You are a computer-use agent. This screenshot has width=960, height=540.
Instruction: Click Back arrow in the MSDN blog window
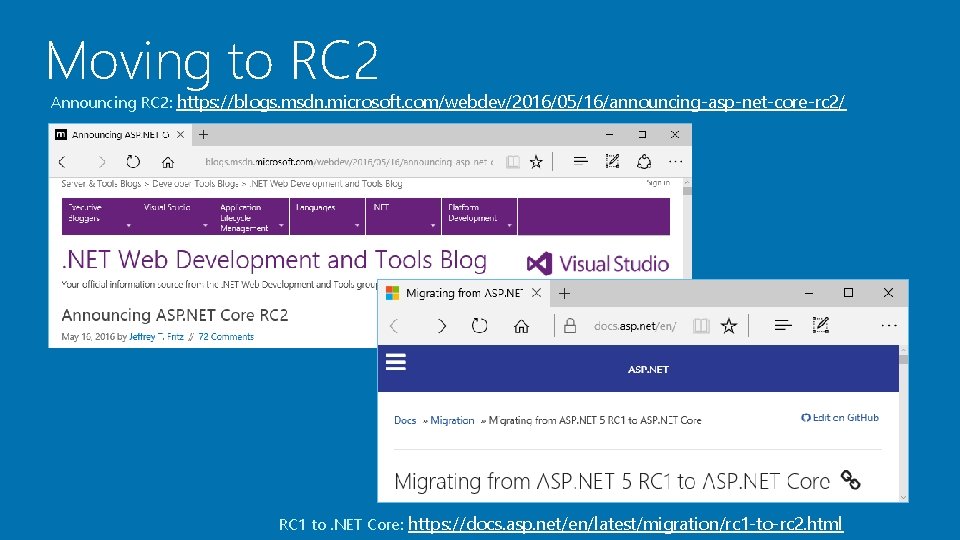62,162
